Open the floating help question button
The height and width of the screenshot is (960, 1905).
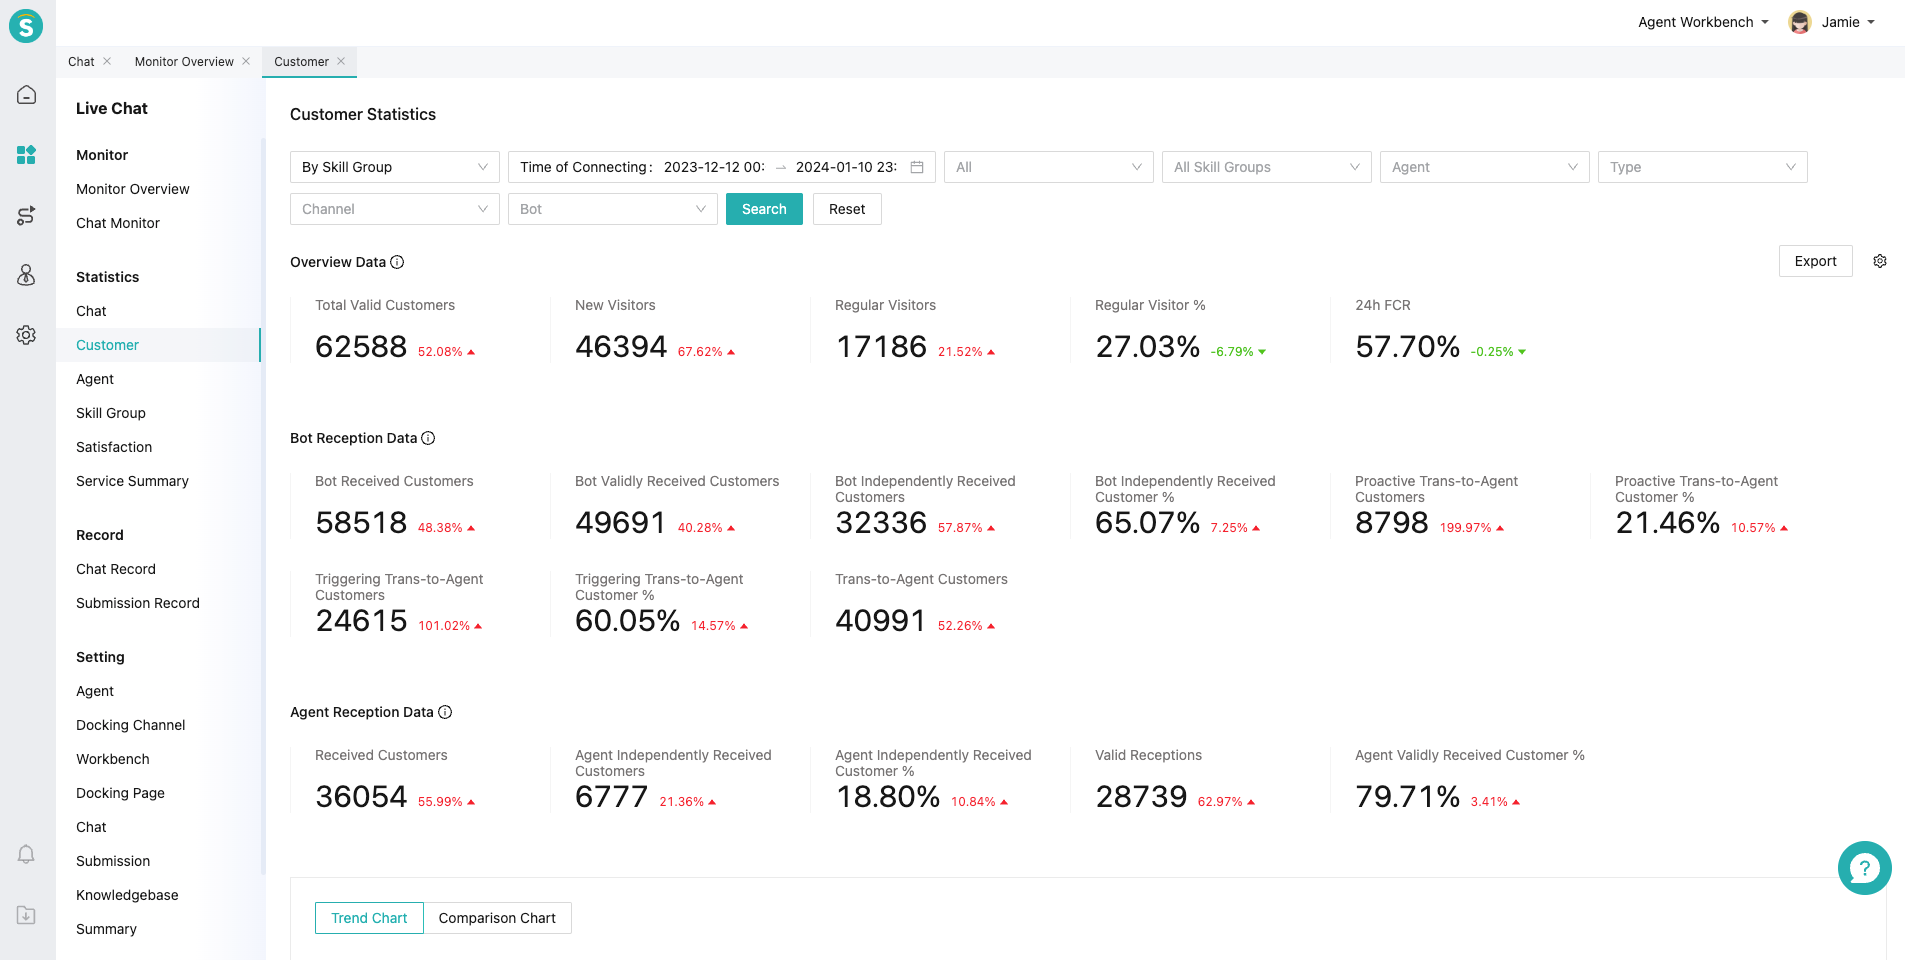point(1865,868)
